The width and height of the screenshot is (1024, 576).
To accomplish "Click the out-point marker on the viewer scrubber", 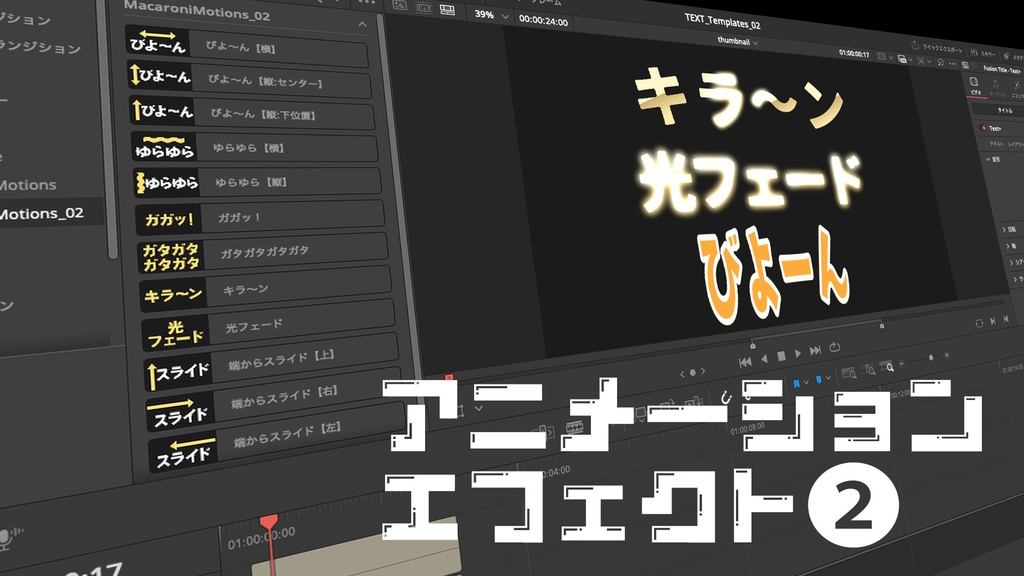I will [882, 325].
